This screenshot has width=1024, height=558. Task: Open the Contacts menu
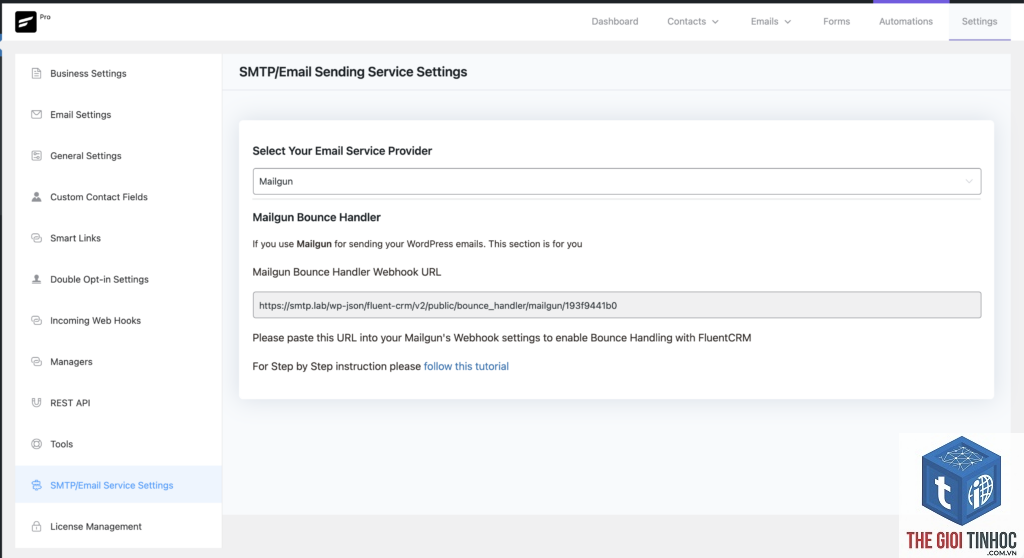(693, 22)
